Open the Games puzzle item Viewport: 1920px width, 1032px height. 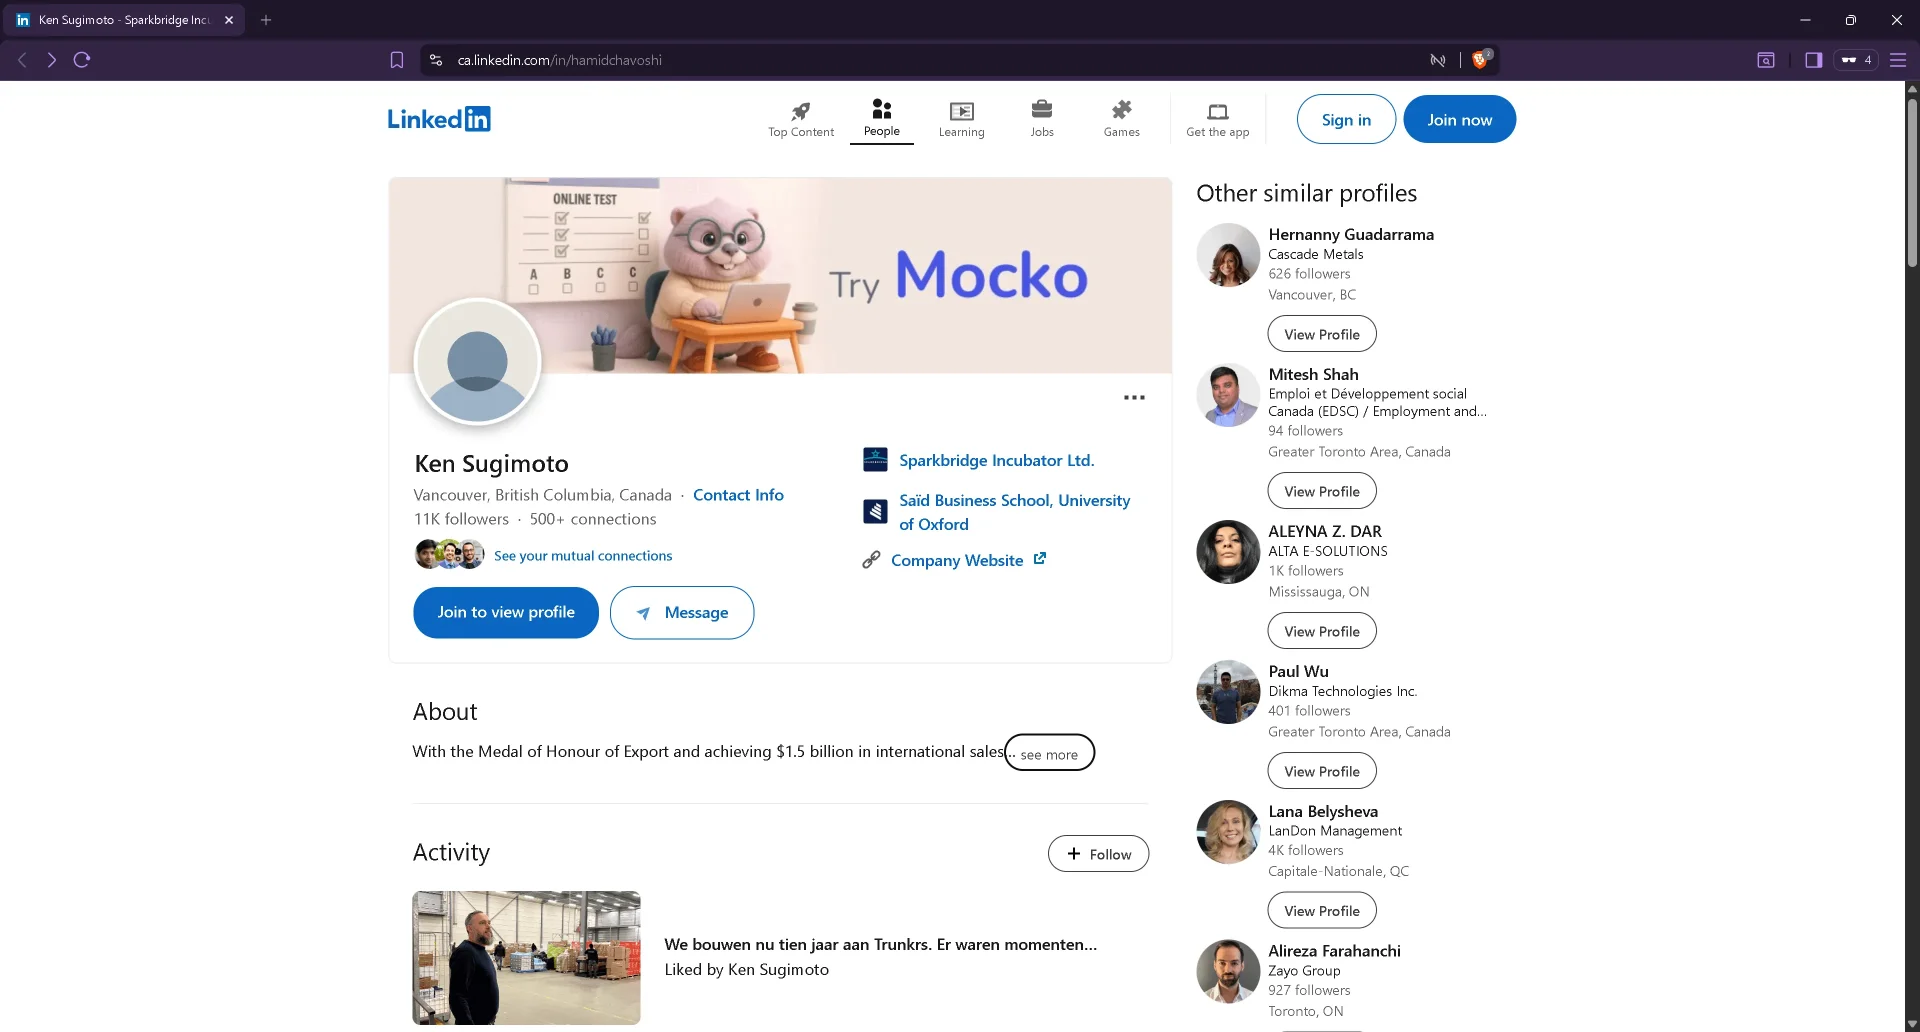point(1121,119)
